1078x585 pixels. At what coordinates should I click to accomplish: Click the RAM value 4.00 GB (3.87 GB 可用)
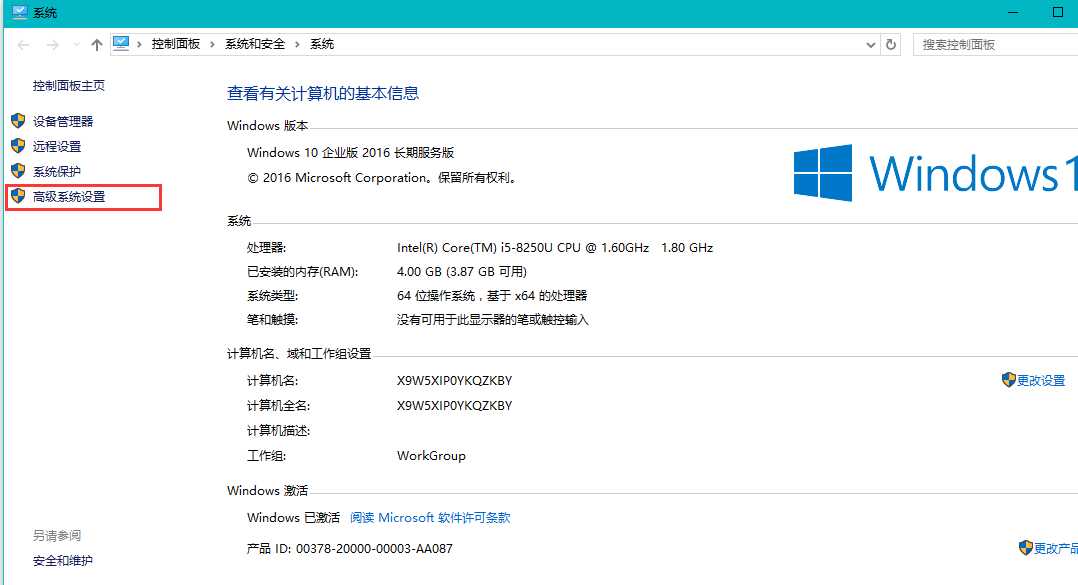pyautogui.click(x=462, y=272)
